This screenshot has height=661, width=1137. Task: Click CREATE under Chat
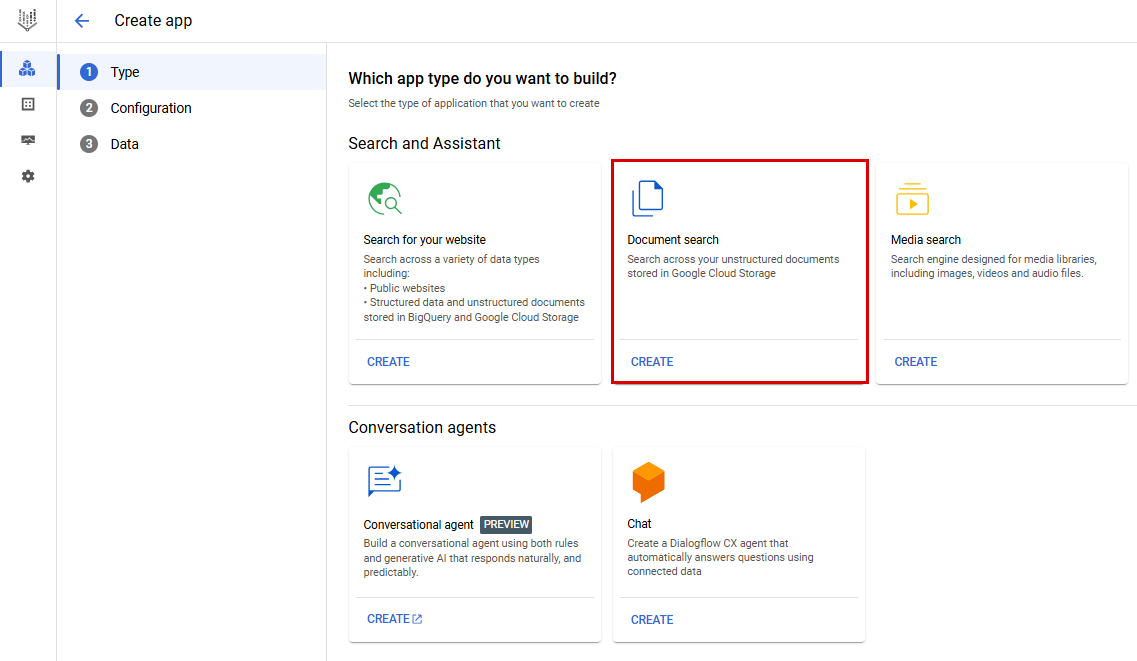pyautogui.click(x=652, y=619)
